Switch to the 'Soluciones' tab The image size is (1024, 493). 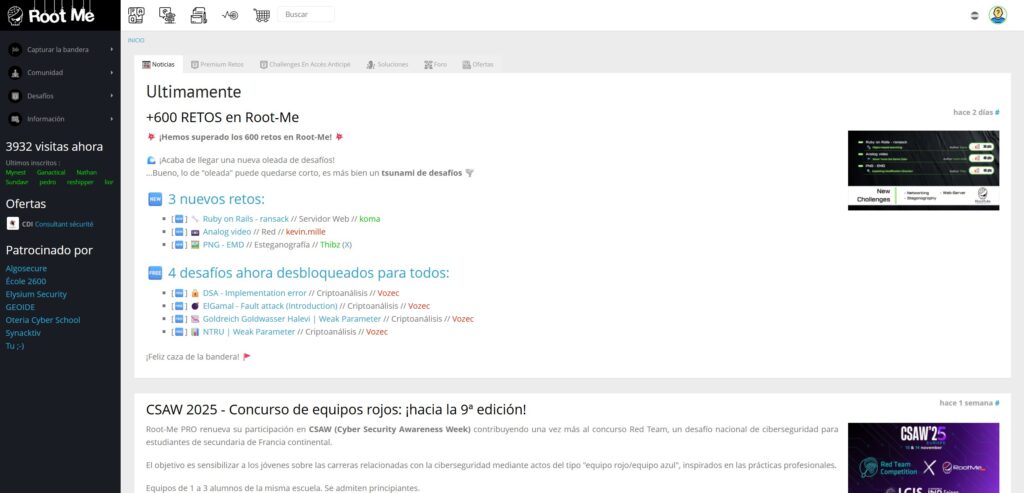pos(387,64)
